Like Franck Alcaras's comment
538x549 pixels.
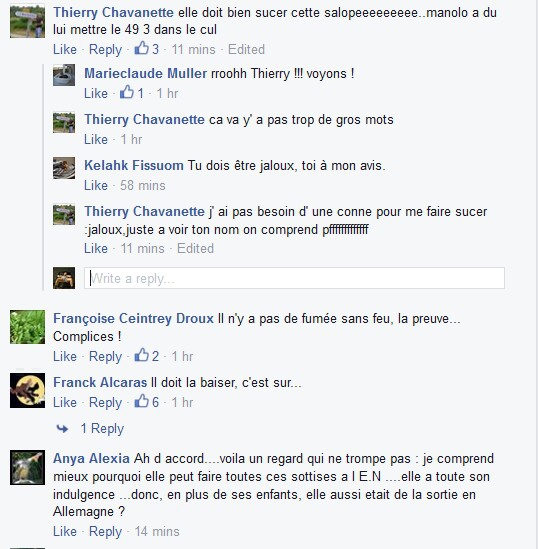[x=65, y=402]
